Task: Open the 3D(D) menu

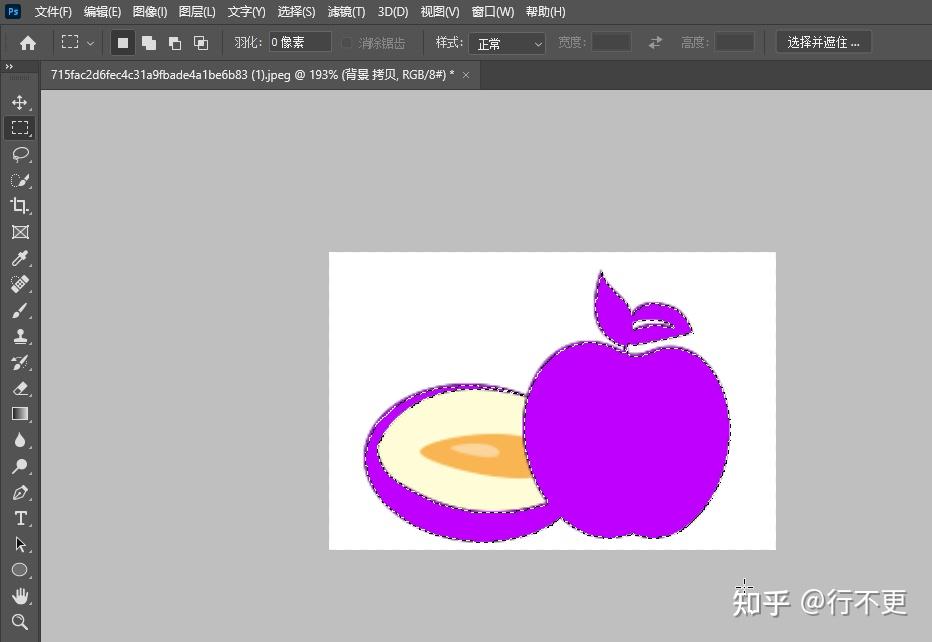Action: 393,12
